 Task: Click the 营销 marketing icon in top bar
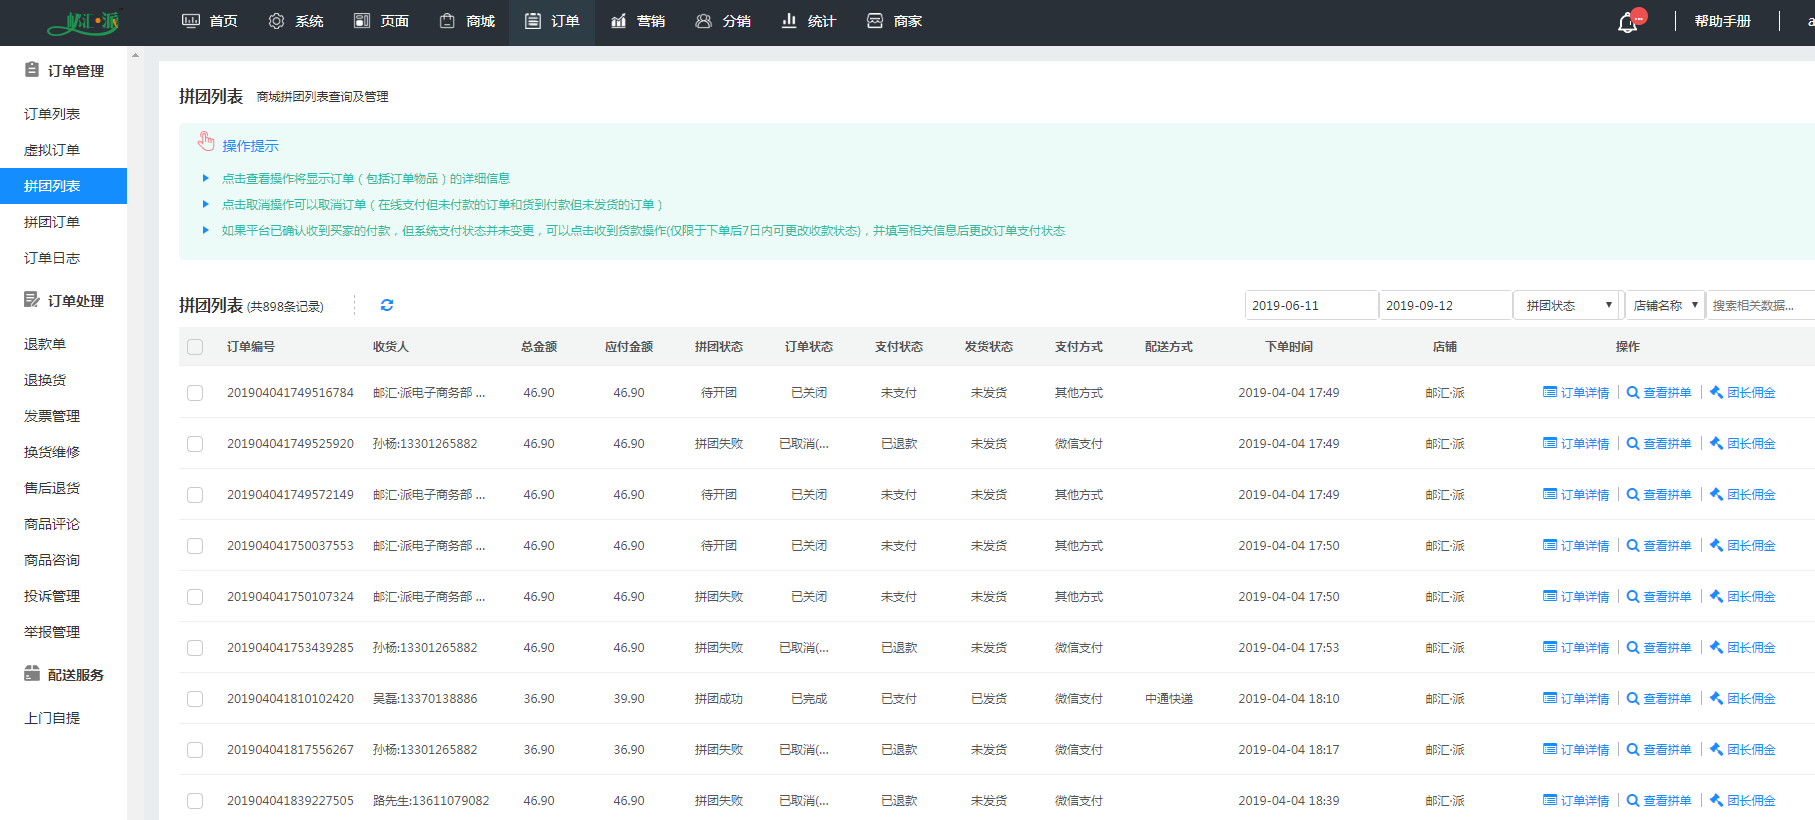619,21
